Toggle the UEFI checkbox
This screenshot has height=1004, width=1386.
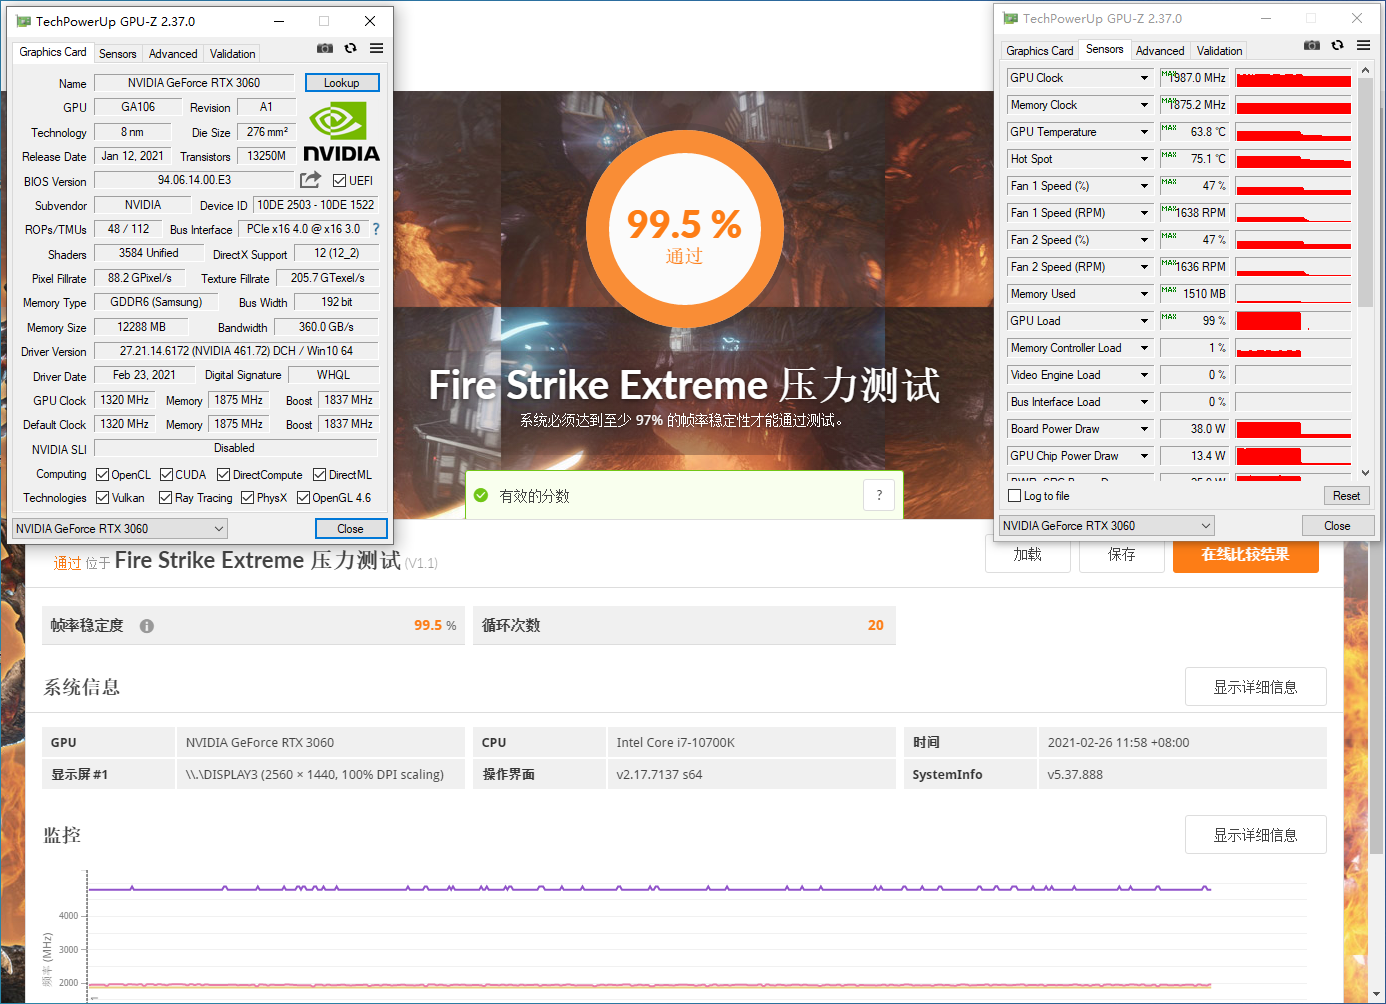click(x=340, y=181)
